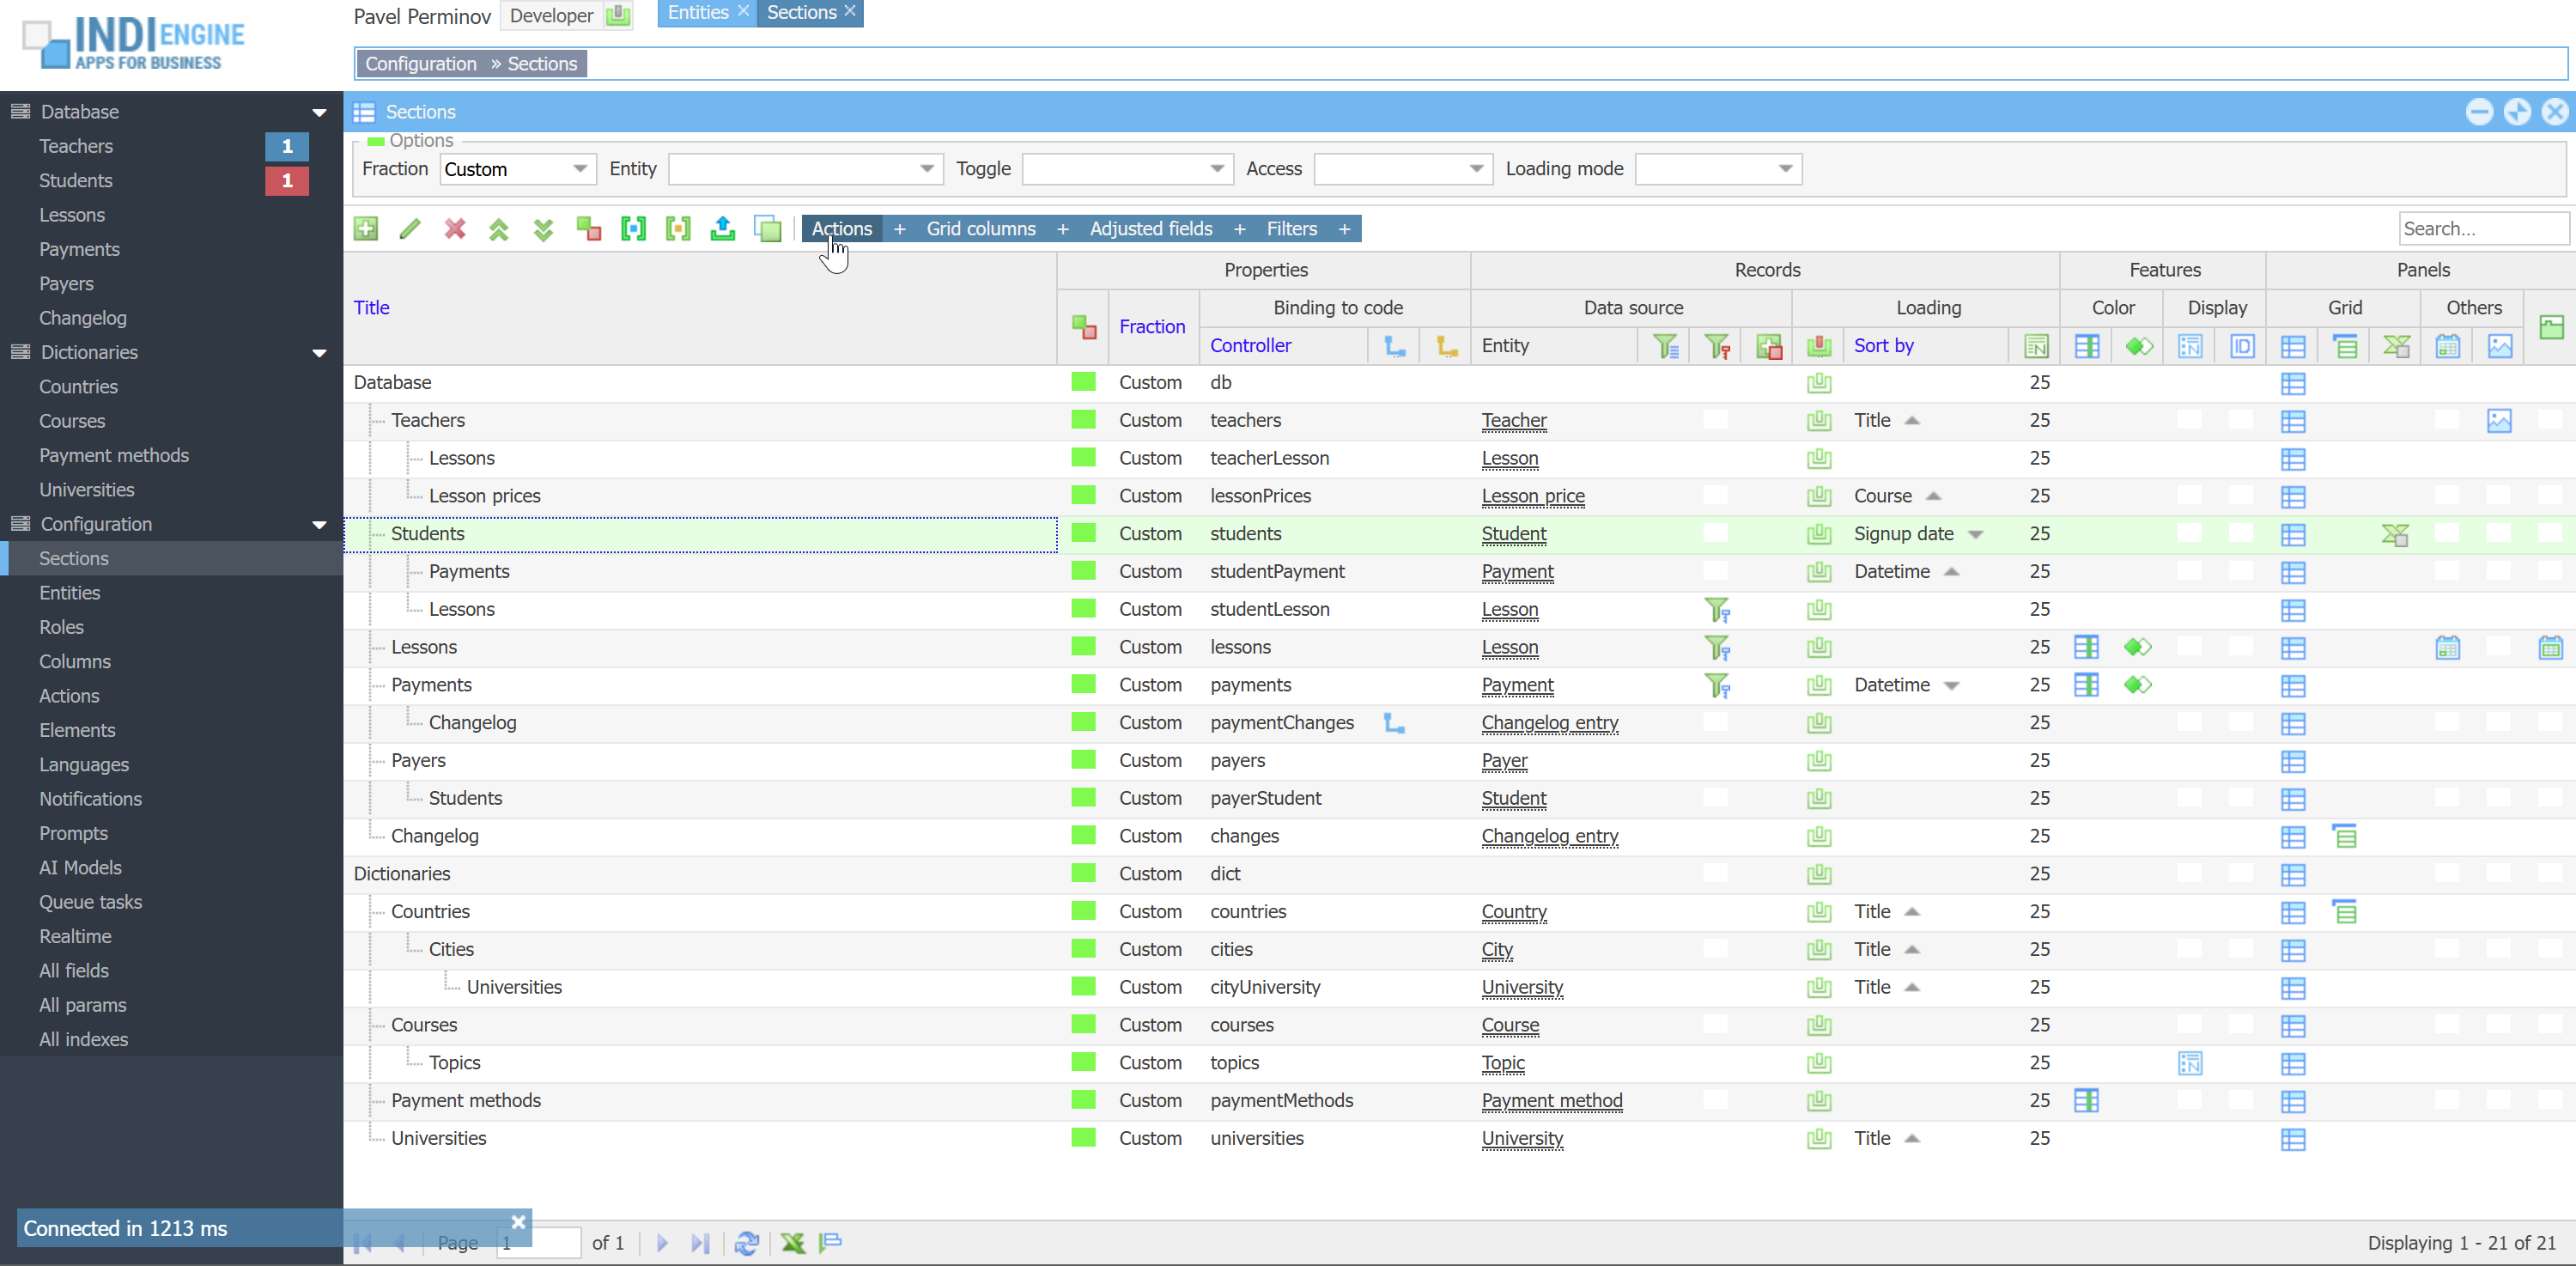Click the green color square in Database row
The width and height of the screenshot is (2576, 1266).
pyautogui.click(x=1083, y=382)
